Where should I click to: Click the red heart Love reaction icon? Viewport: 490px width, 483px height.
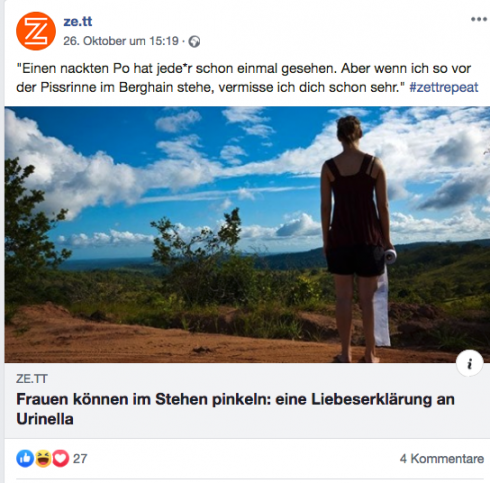[61, 458]
